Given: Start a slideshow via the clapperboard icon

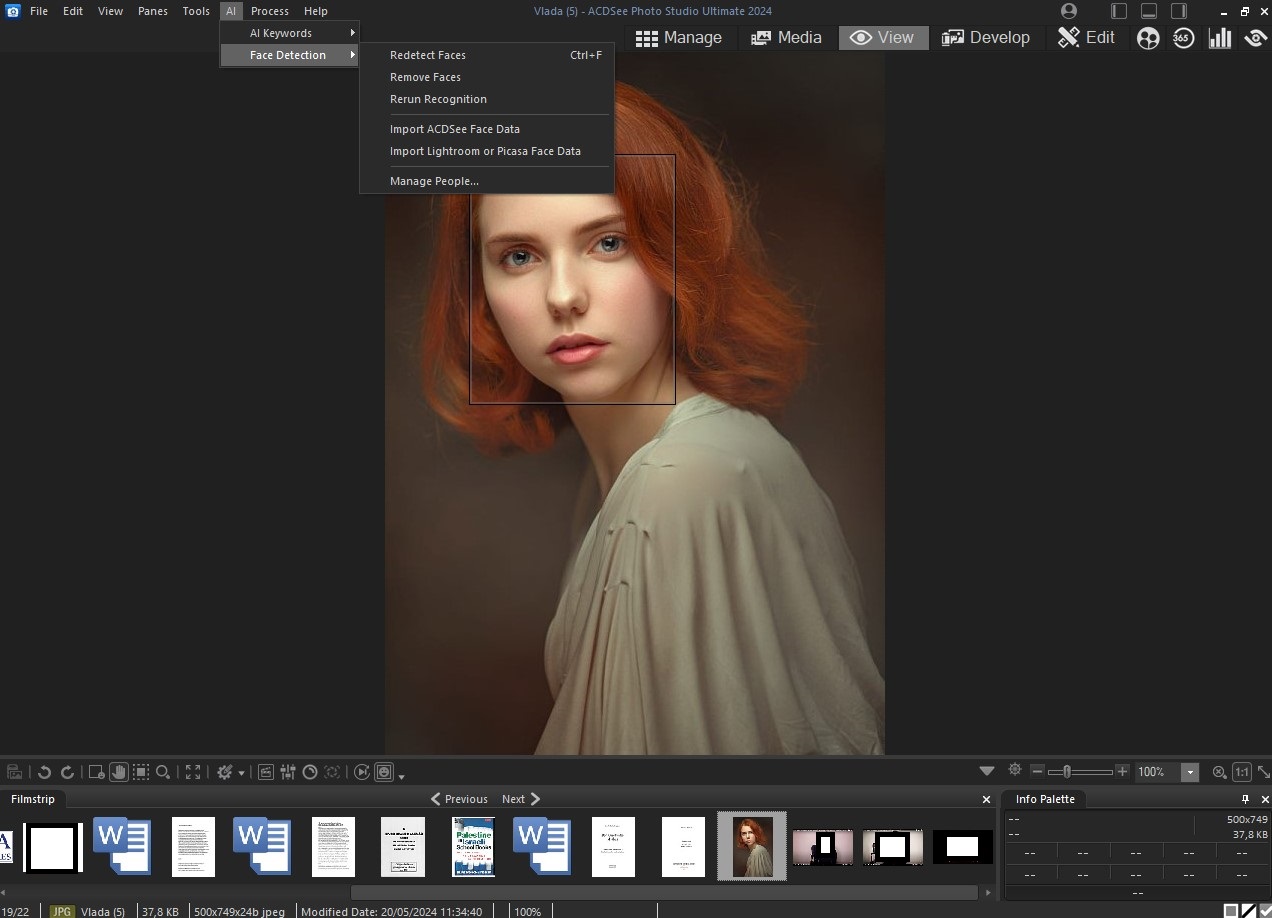Looking at the screenshot, I should 264,772.
